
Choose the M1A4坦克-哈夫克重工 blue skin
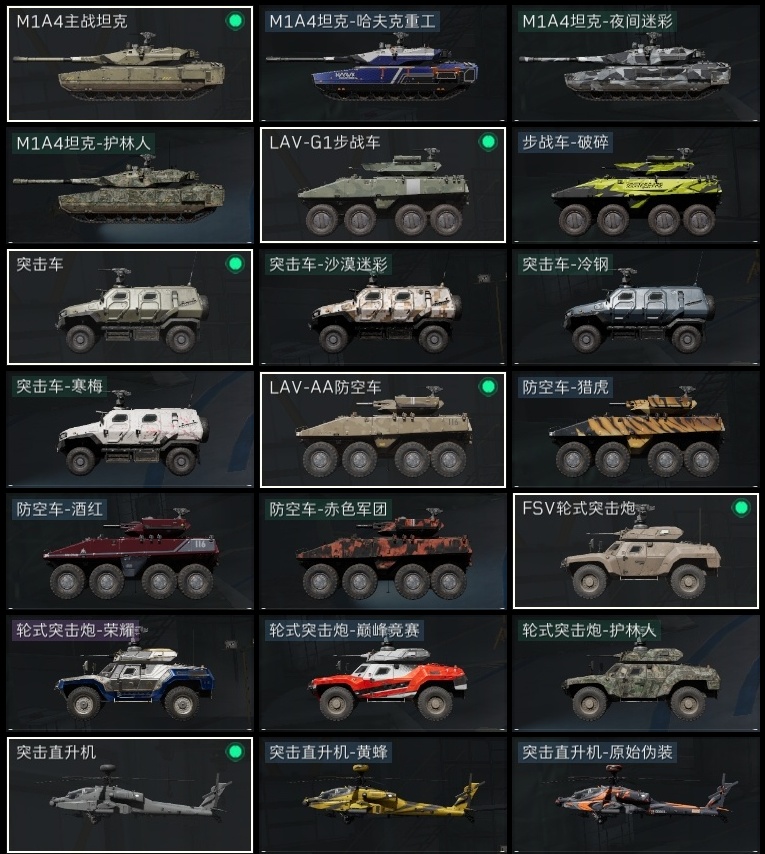tap(383, 64)
